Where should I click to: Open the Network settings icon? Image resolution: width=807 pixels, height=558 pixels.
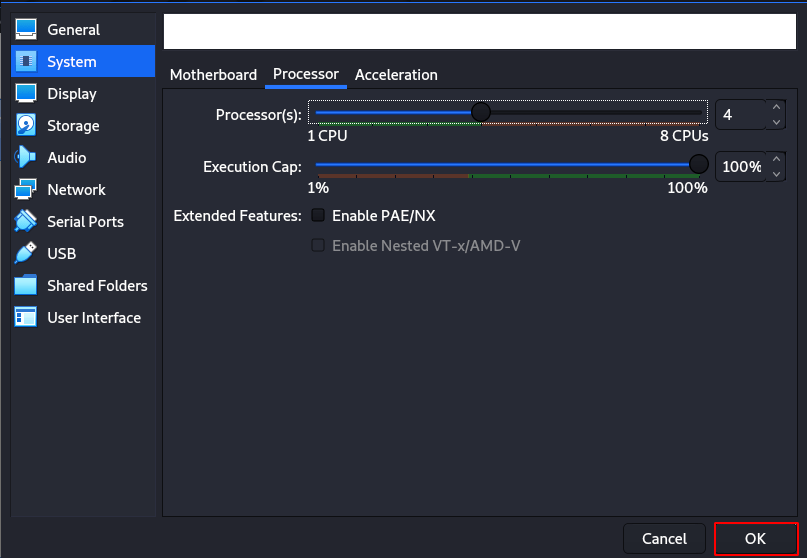(x=26, y=189)
